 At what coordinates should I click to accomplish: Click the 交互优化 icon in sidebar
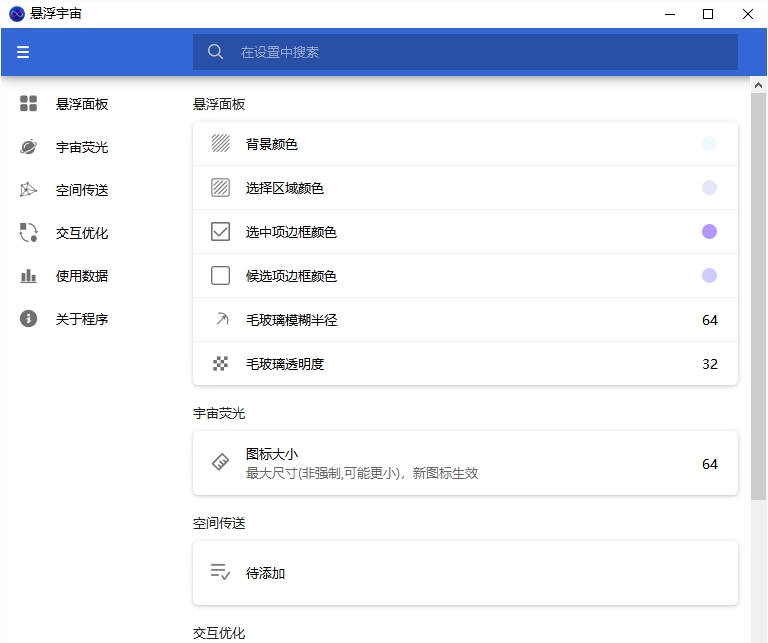(x=28, y=233)
